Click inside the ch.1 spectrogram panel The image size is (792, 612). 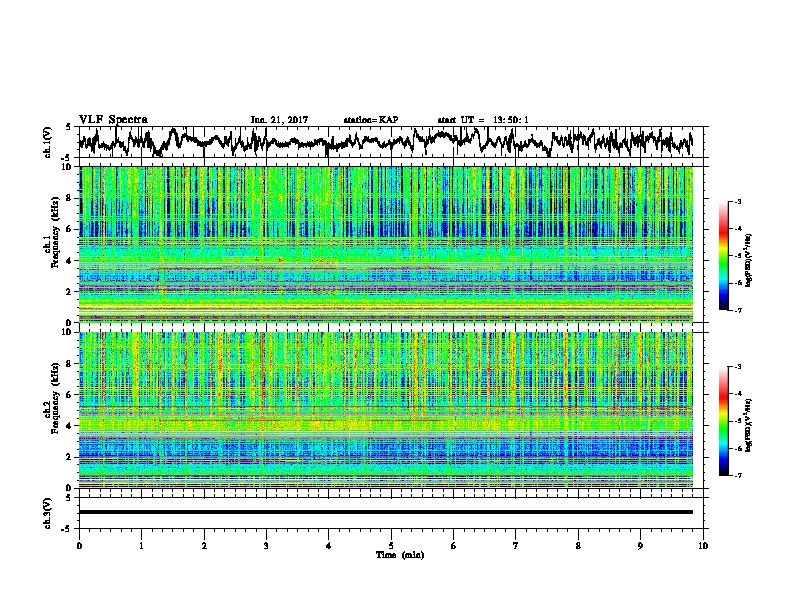coord(386,244)
